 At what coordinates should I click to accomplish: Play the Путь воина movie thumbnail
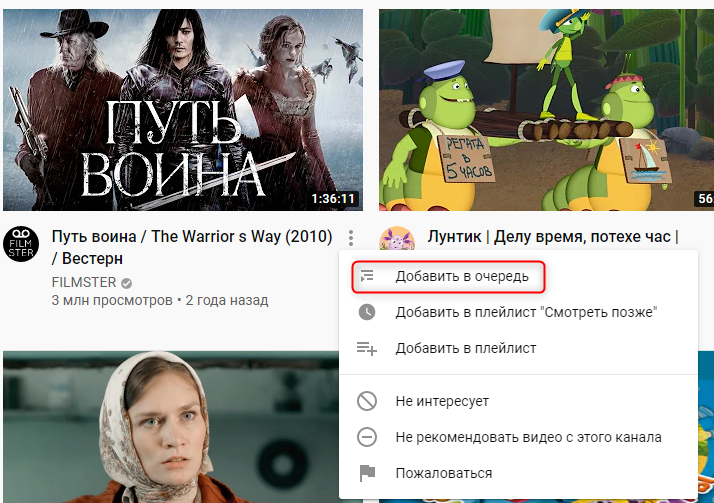click(183, 110)
